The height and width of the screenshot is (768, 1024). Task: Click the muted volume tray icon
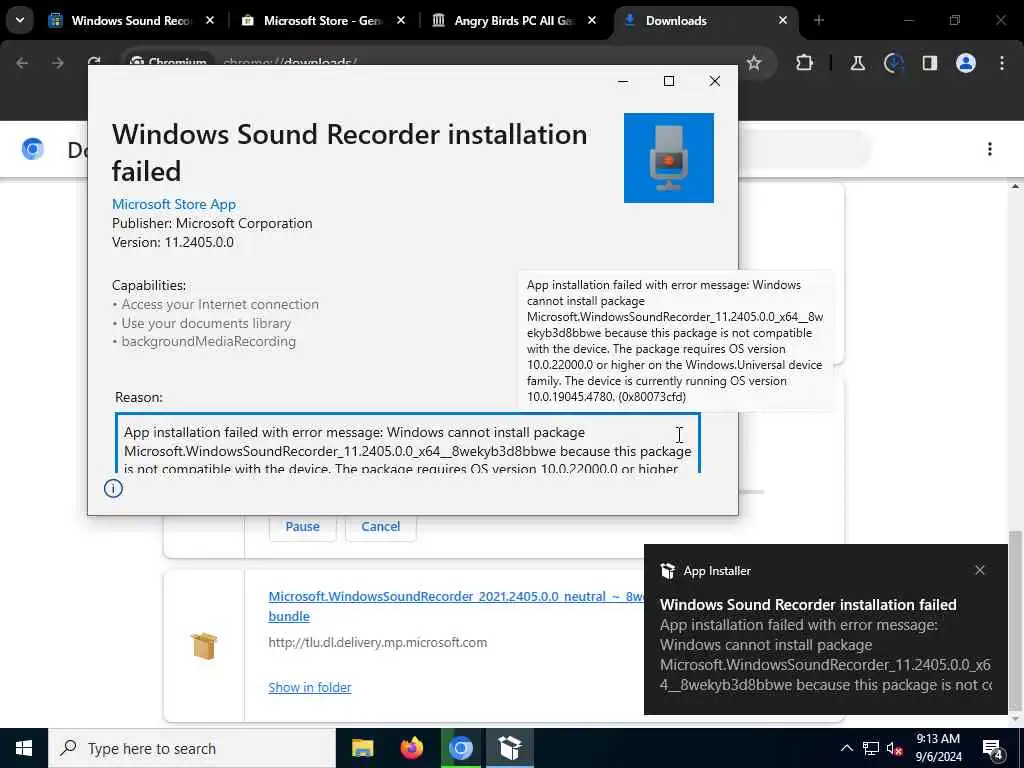pos(895,748)
